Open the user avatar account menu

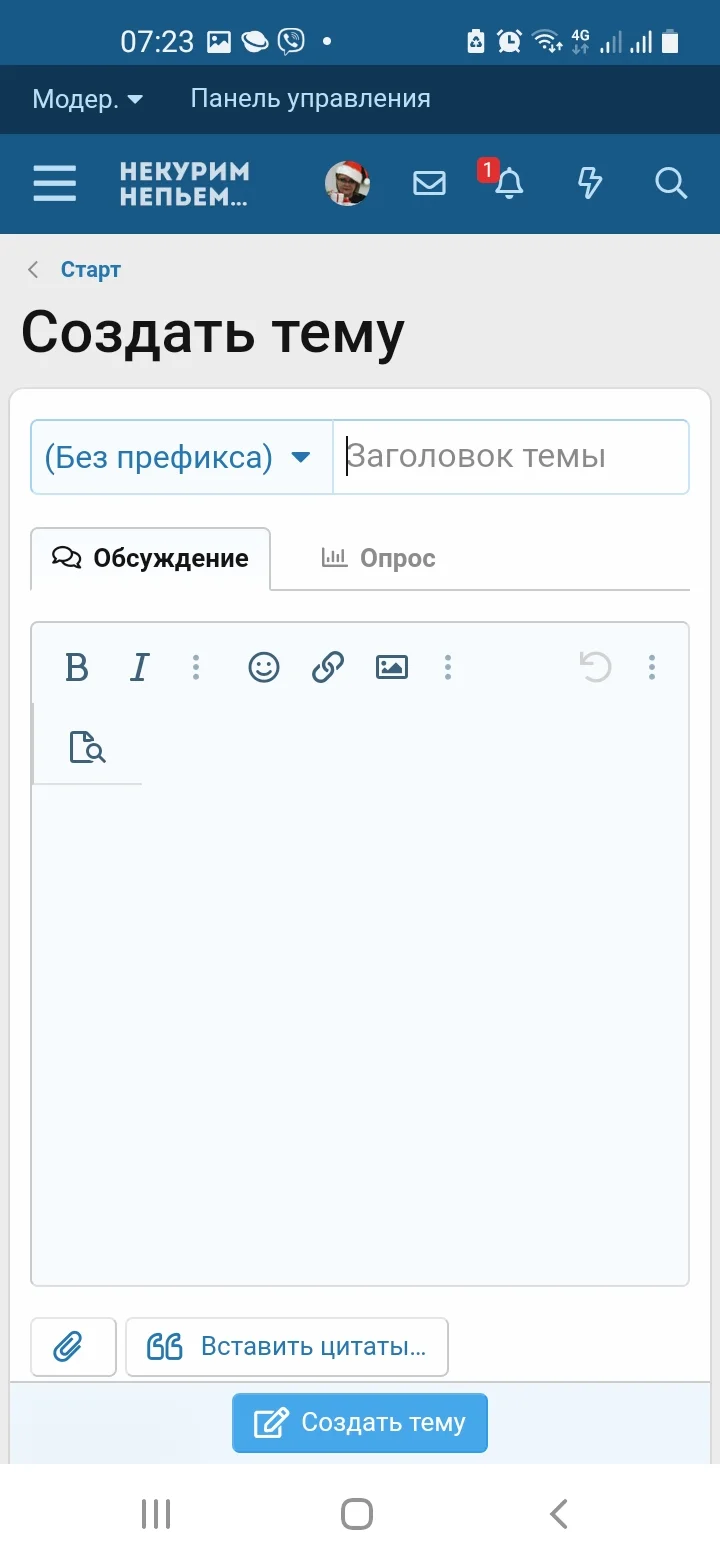coord(347,183)
